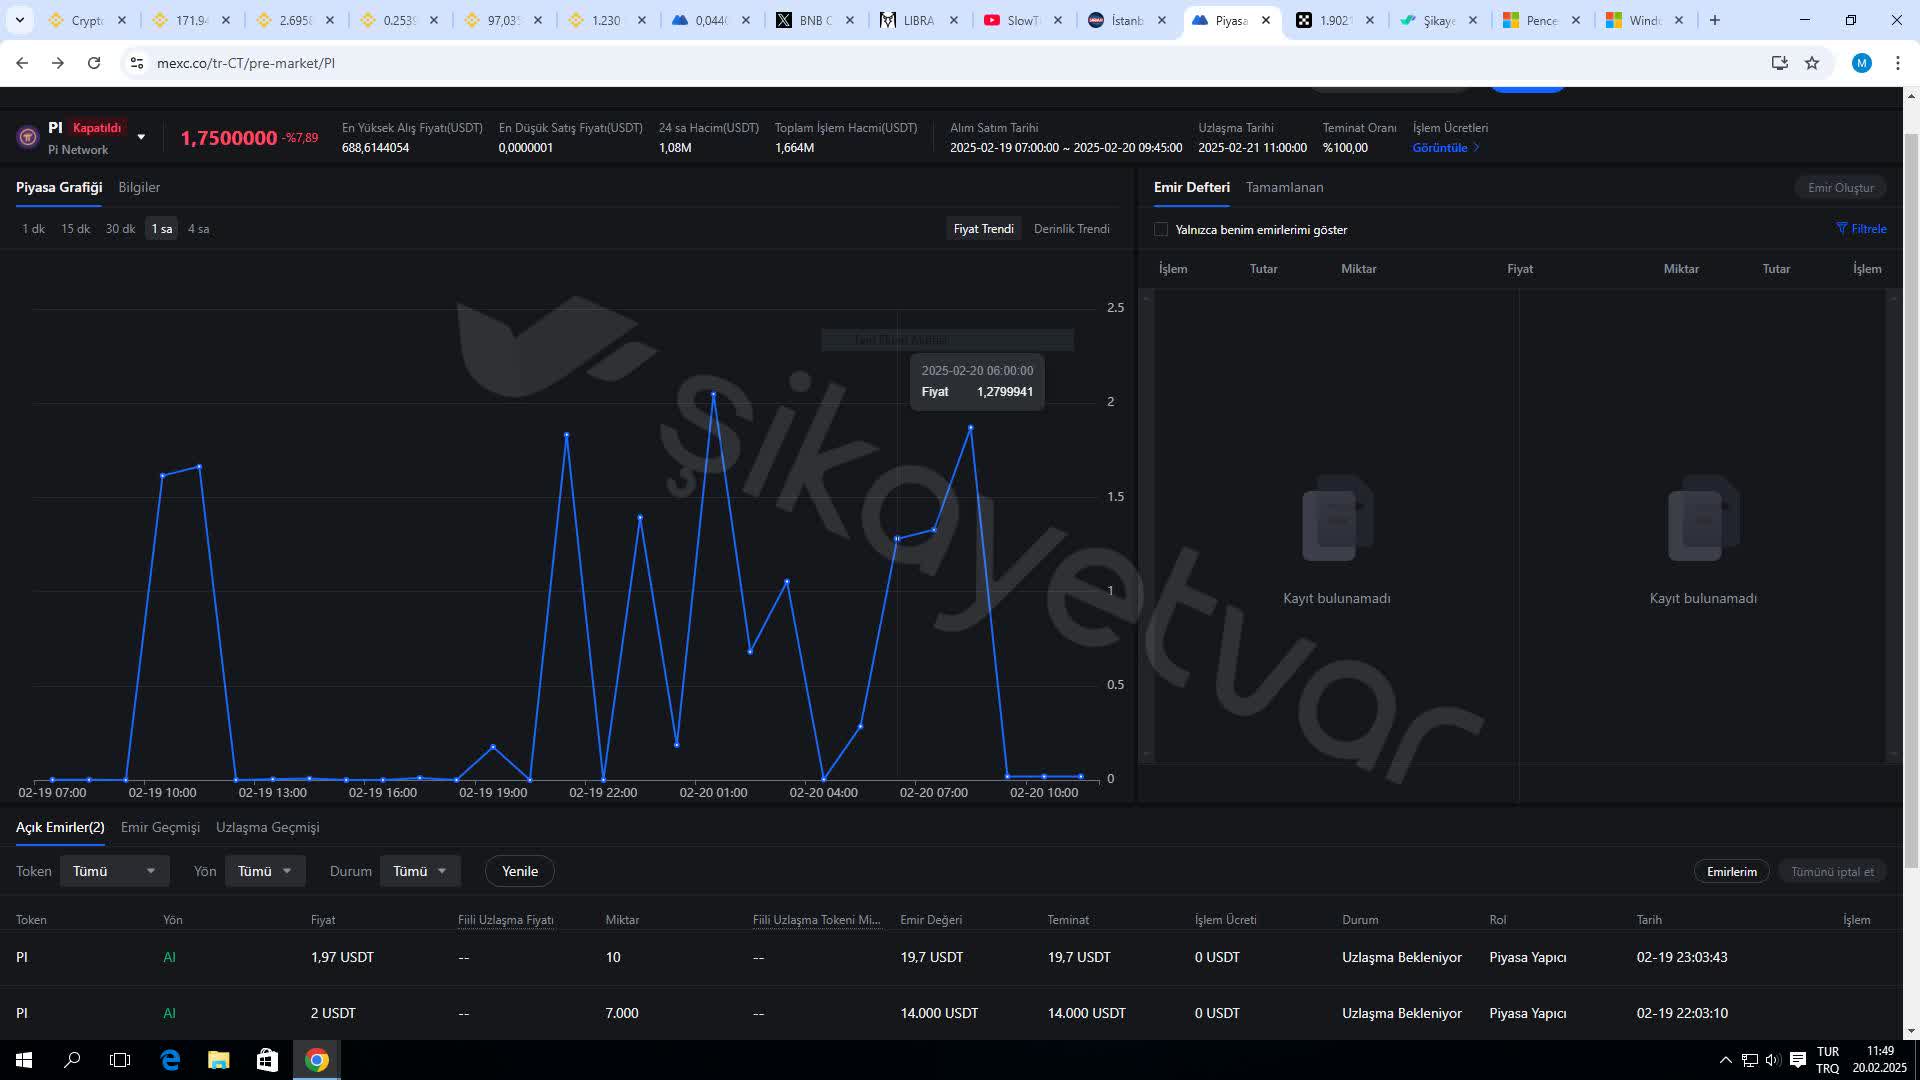The height and width of the screenshot is (1080, 1920).
Task: Open the Token Tümü dropdown
Action: (x=114, y=870)
